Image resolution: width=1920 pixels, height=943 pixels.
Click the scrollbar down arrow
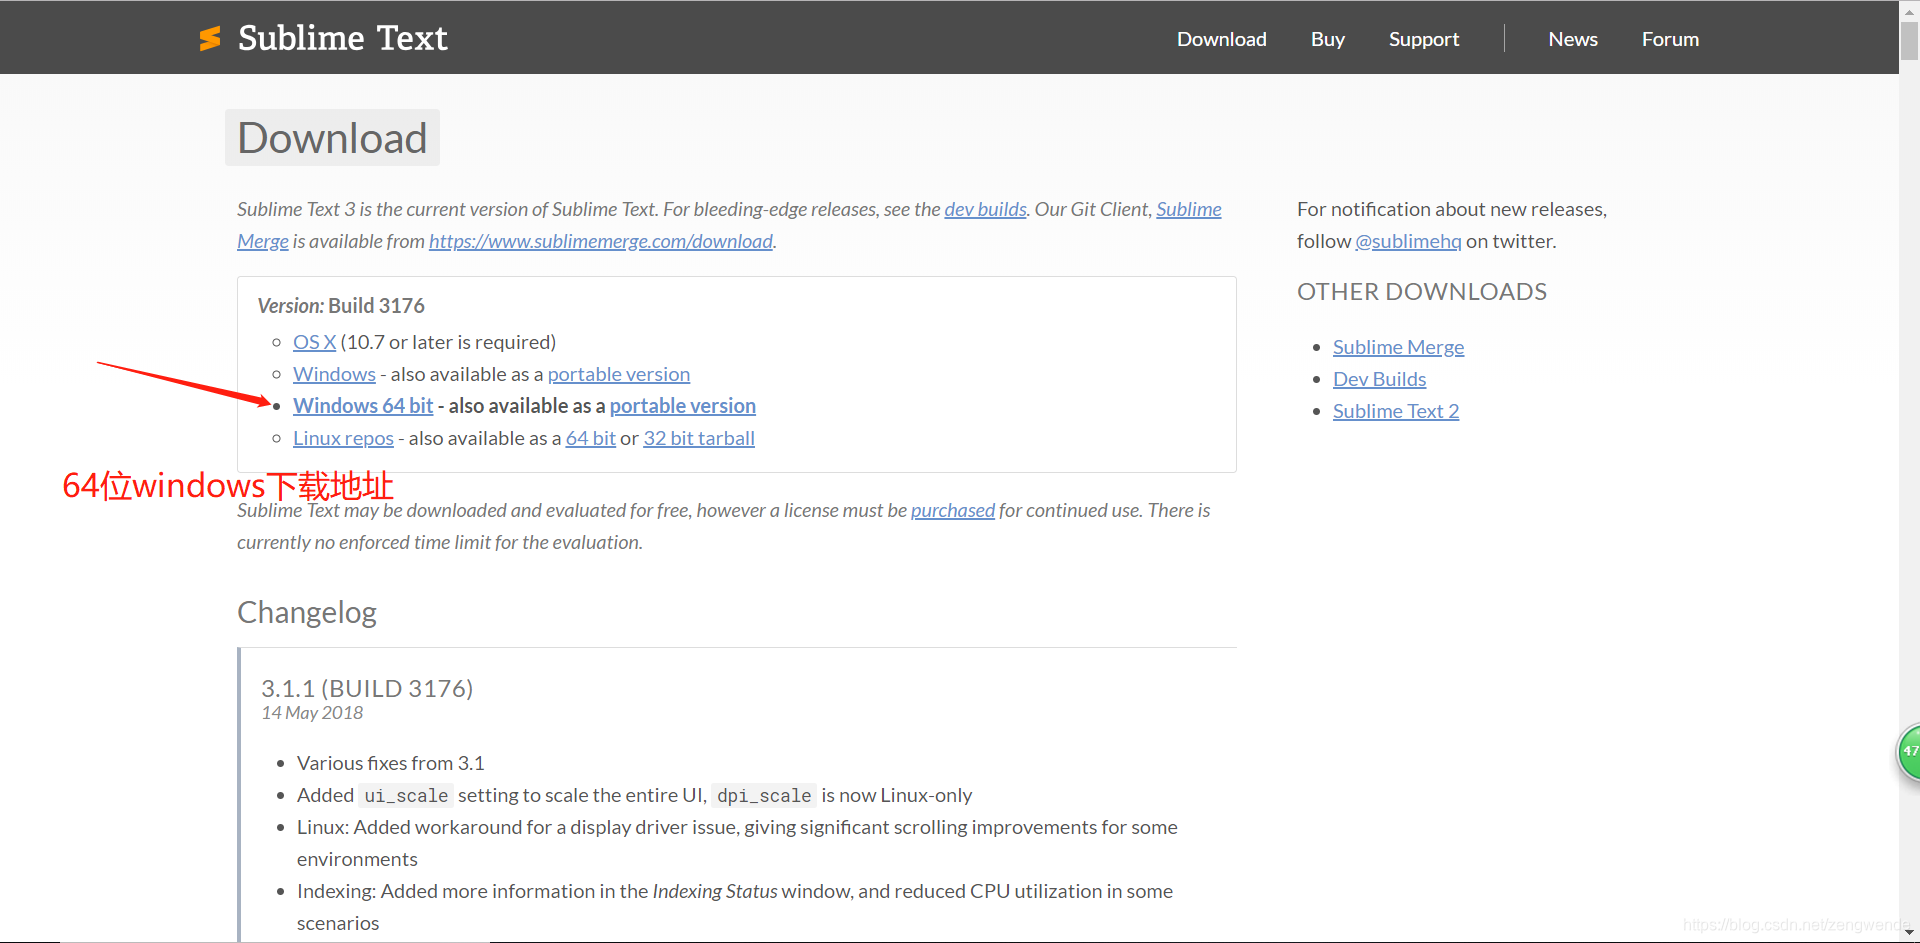coord(1909,932)
